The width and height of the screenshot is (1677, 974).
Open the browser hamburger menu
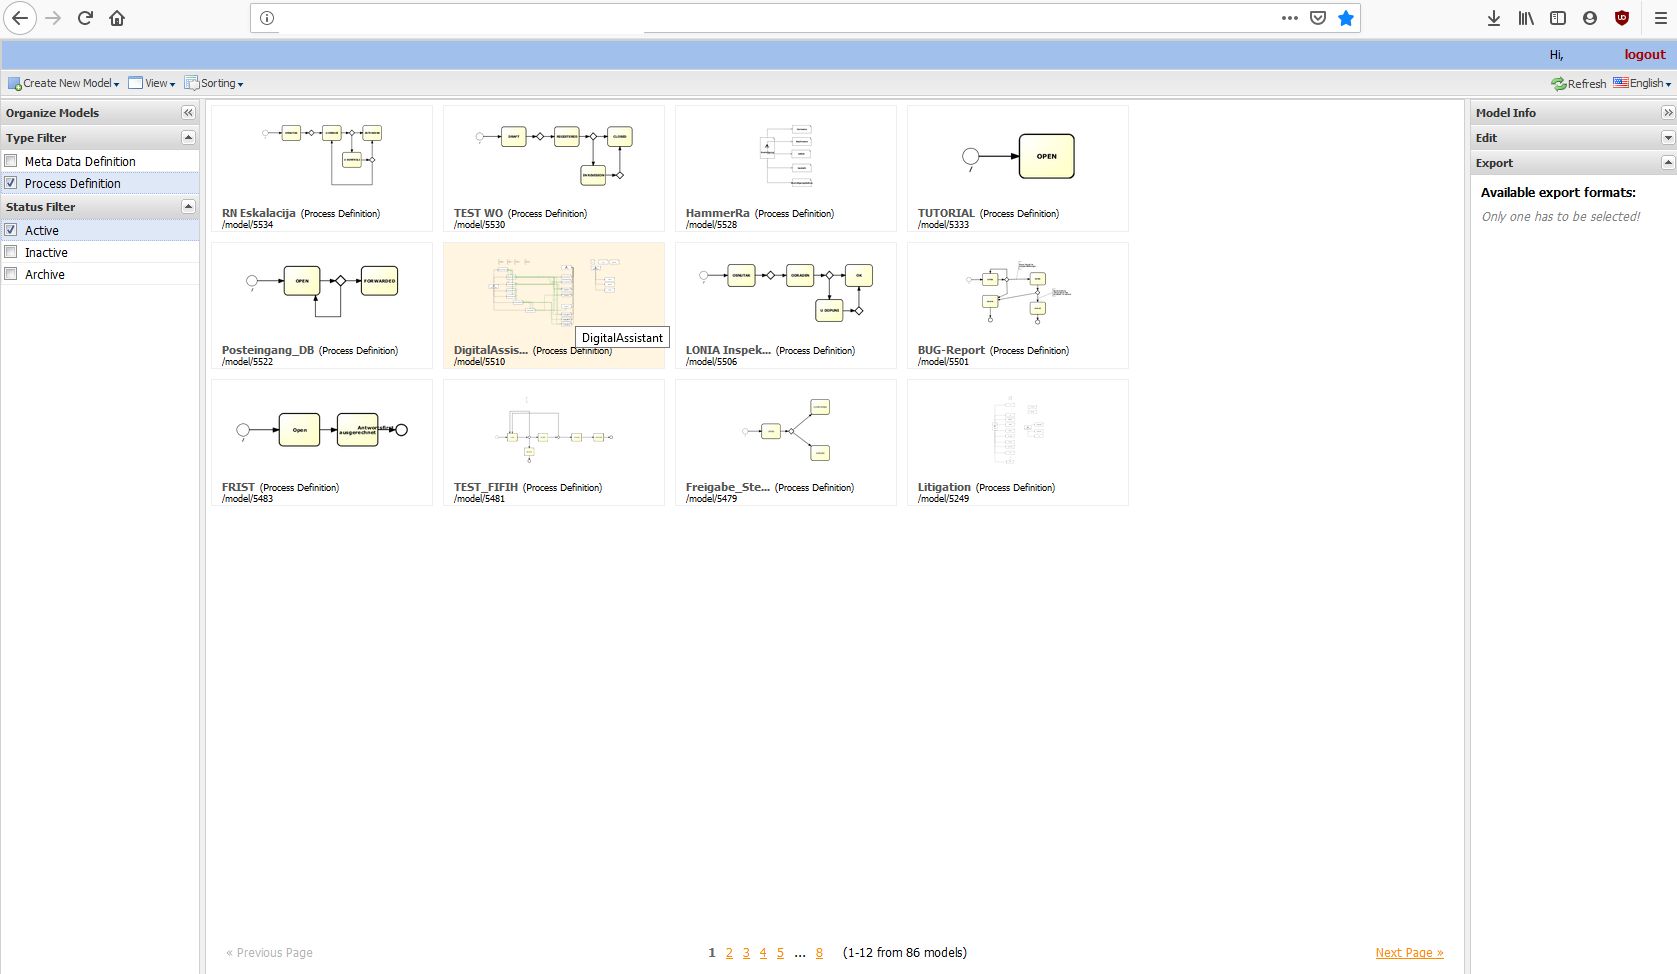point(1660,18)
